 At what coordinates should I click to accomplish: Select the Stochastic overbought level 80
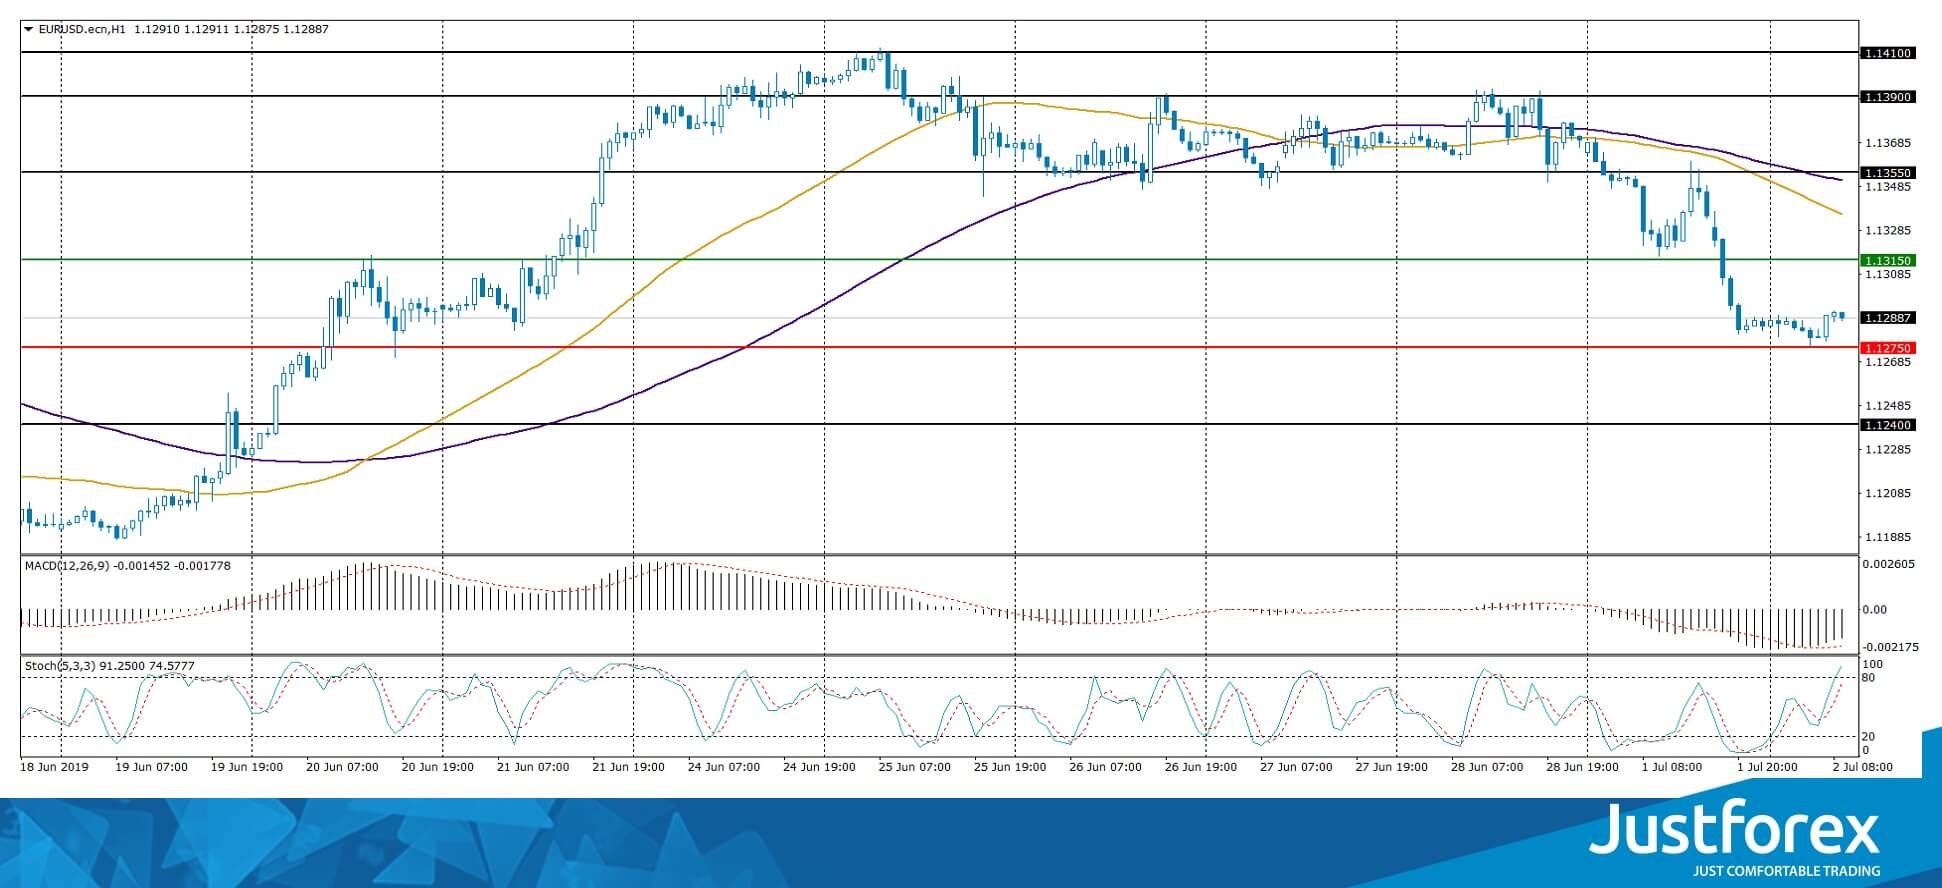pyautogui.click(x=1869, y=678)
